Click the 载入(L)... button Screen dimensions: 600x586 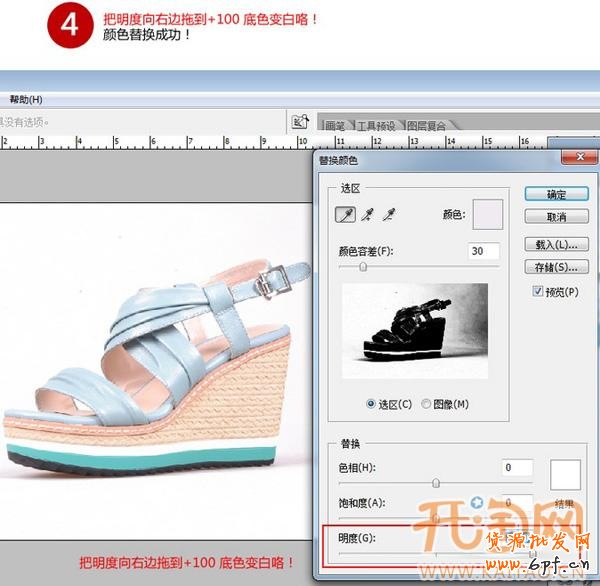click(x=556, y=244)
